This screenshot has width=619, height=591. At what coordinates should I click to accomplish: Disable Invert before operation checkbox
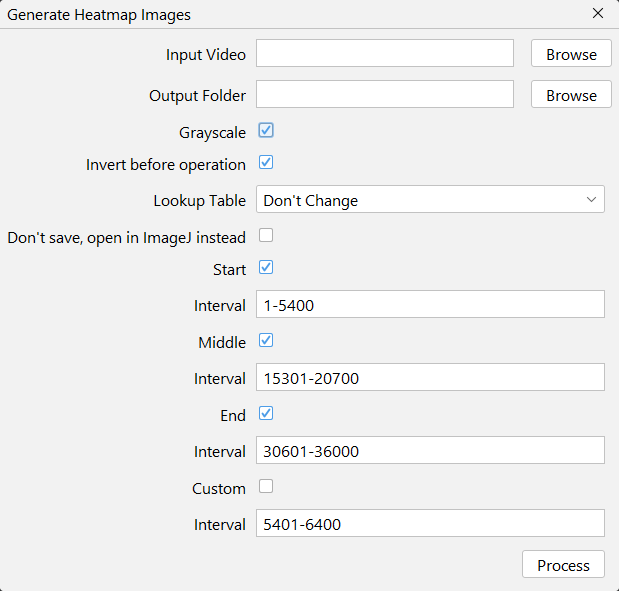(266, 162)
